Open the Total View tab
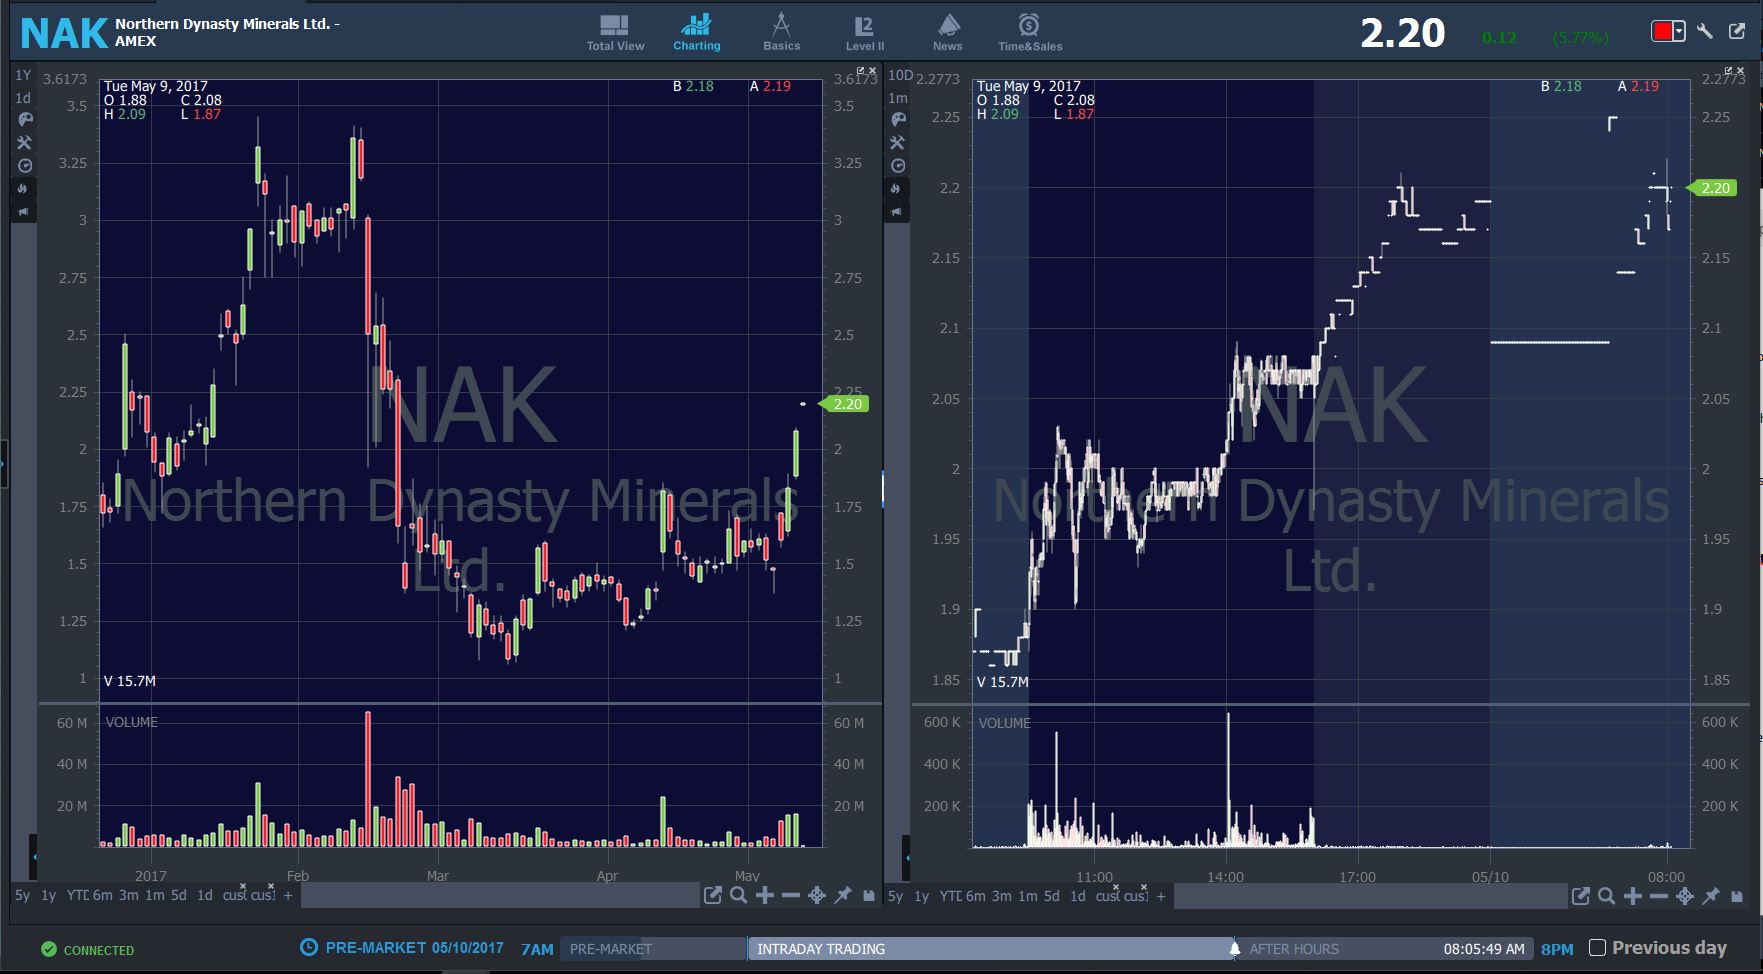This screenshot has width=1763, height=974. click(x=615, y=33)
